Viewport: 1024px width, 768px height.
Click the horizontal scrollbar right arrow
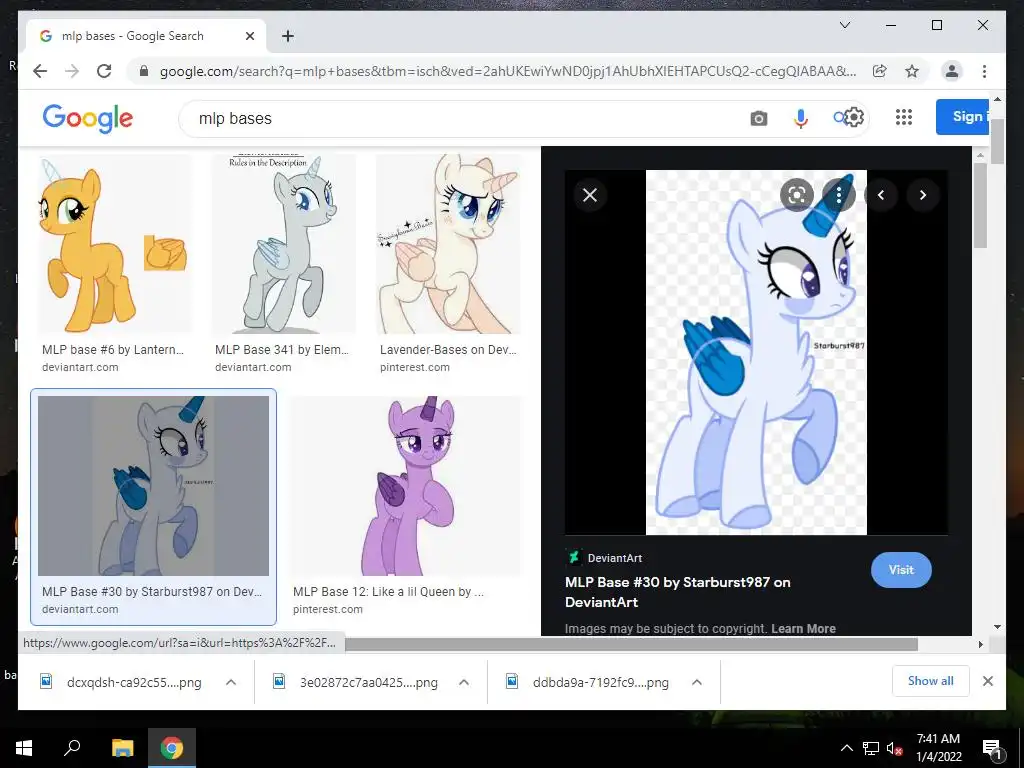[x=980, y=644]
